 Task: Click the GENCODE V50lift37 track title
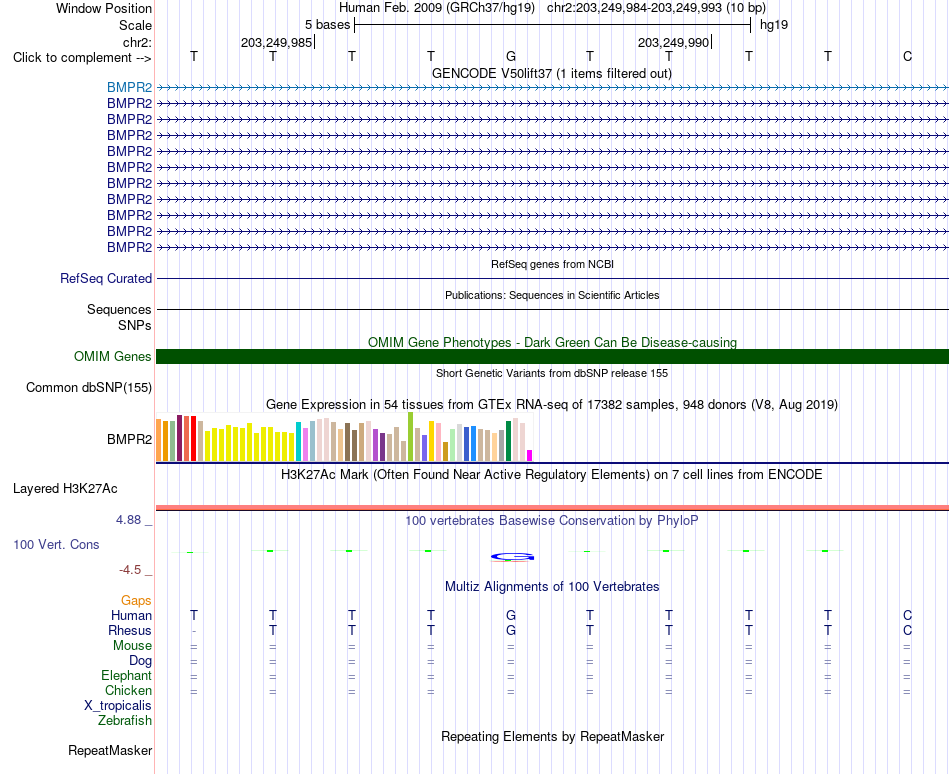(x=552, y=73)
